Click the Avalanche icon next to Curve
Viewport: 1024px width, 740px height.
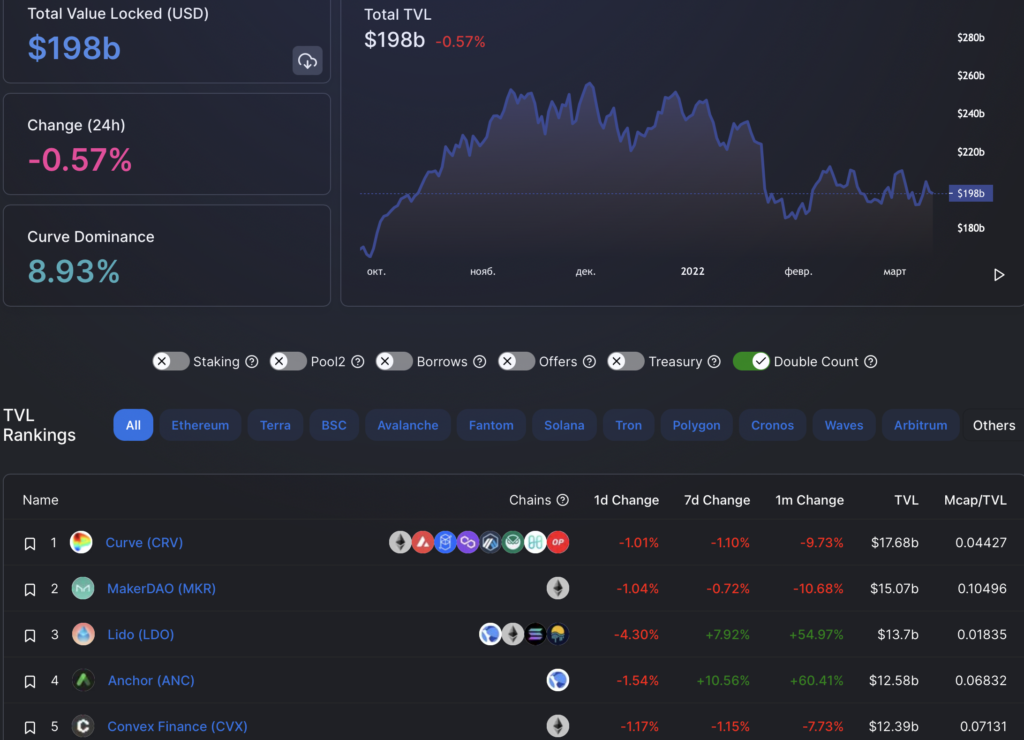422,542
